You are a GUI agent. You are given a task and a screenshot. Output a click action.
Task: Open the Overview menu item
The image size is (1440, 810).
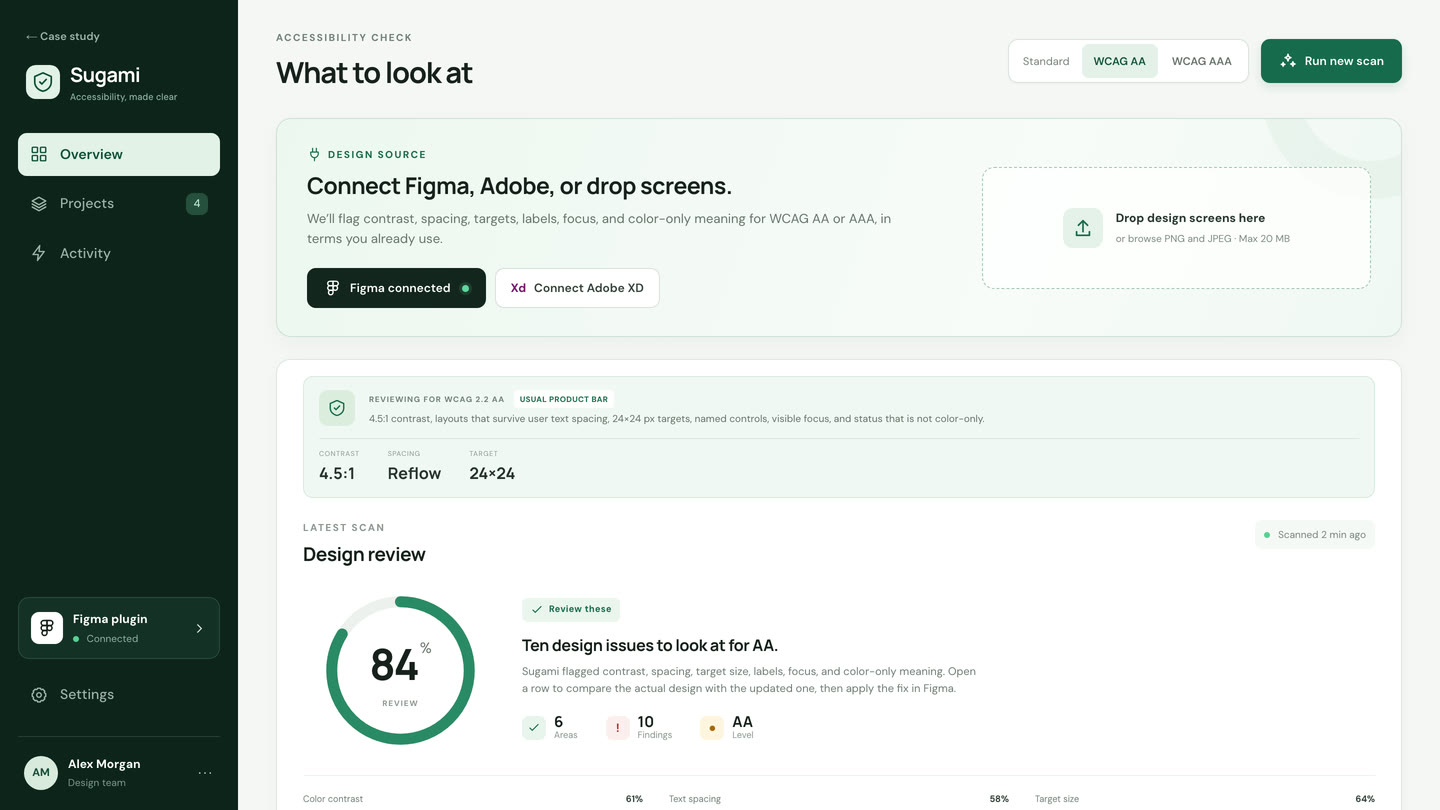click(119, 154)
